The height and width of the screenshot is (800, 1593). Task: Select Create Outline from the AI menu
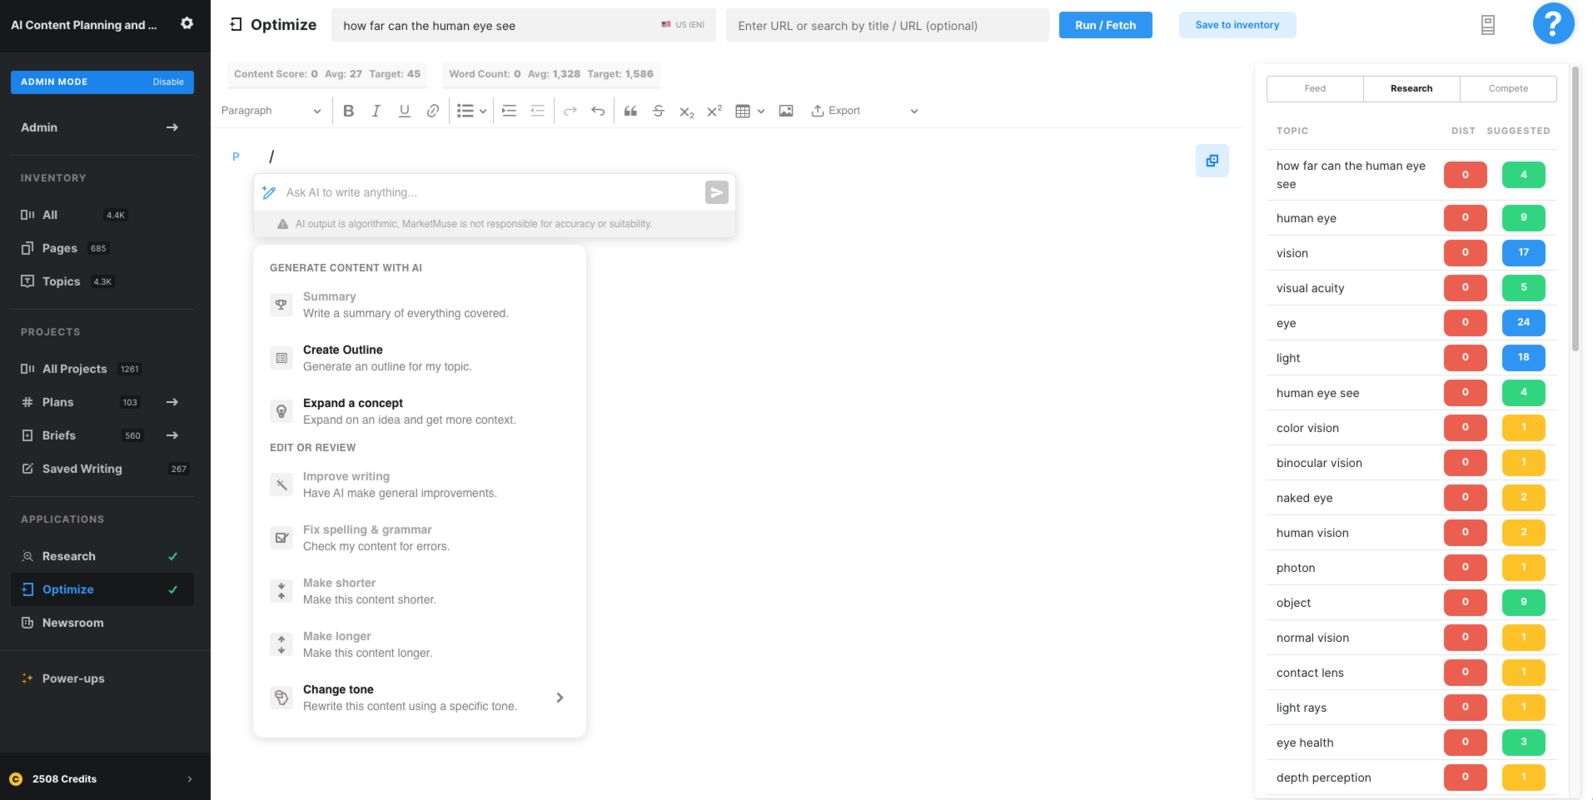click(343, 357)
